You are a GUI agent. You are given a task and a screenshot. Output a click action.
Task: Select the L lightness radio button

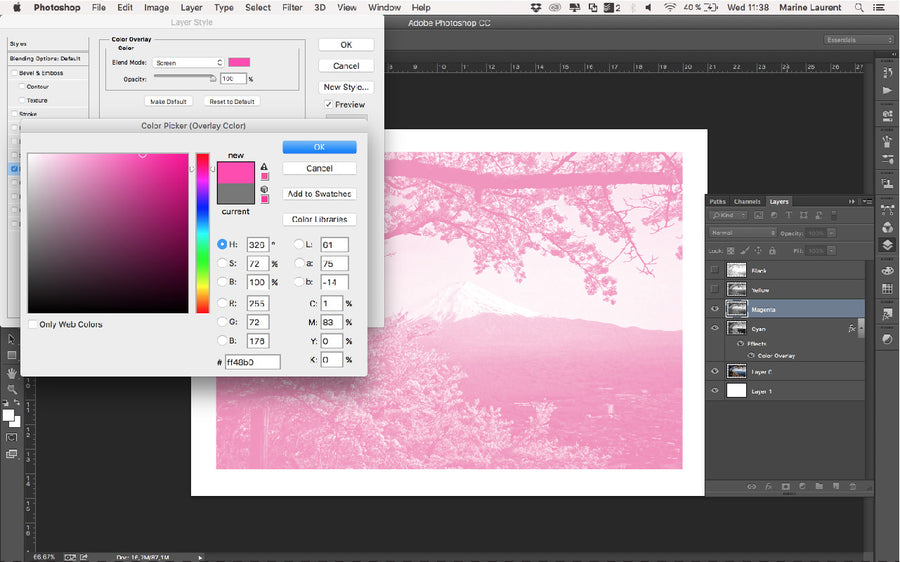(x=298, y=244)
